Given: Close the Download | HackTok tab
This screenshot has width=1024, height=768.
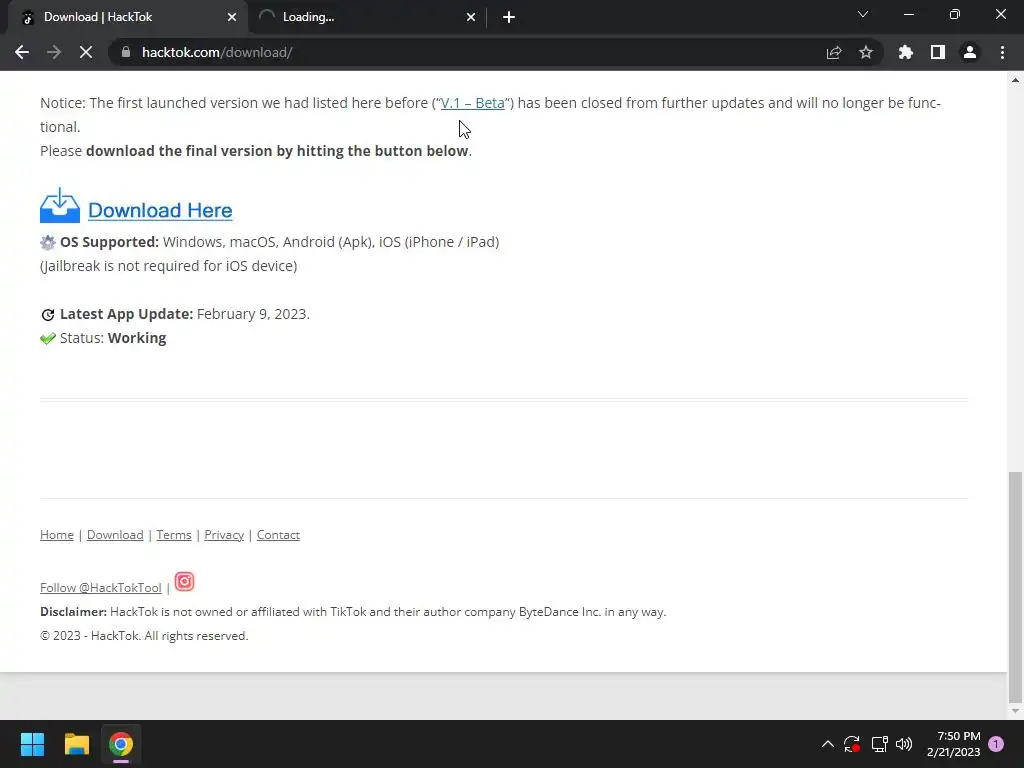Looking at the screenshot, I should (x=232, y=17).
